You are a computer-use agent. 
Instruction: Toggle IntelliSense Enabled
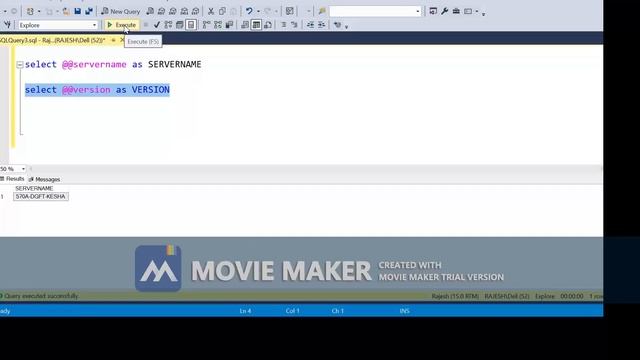(191, 25)
